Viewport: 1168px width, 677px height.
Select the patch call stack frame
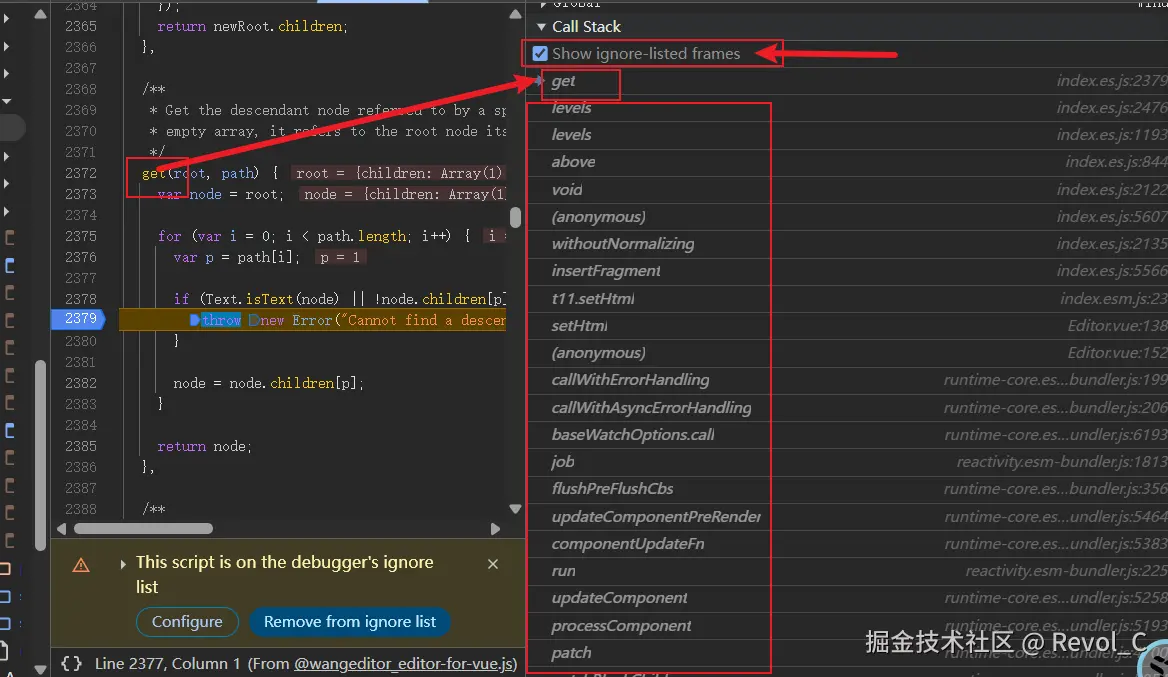847,652
